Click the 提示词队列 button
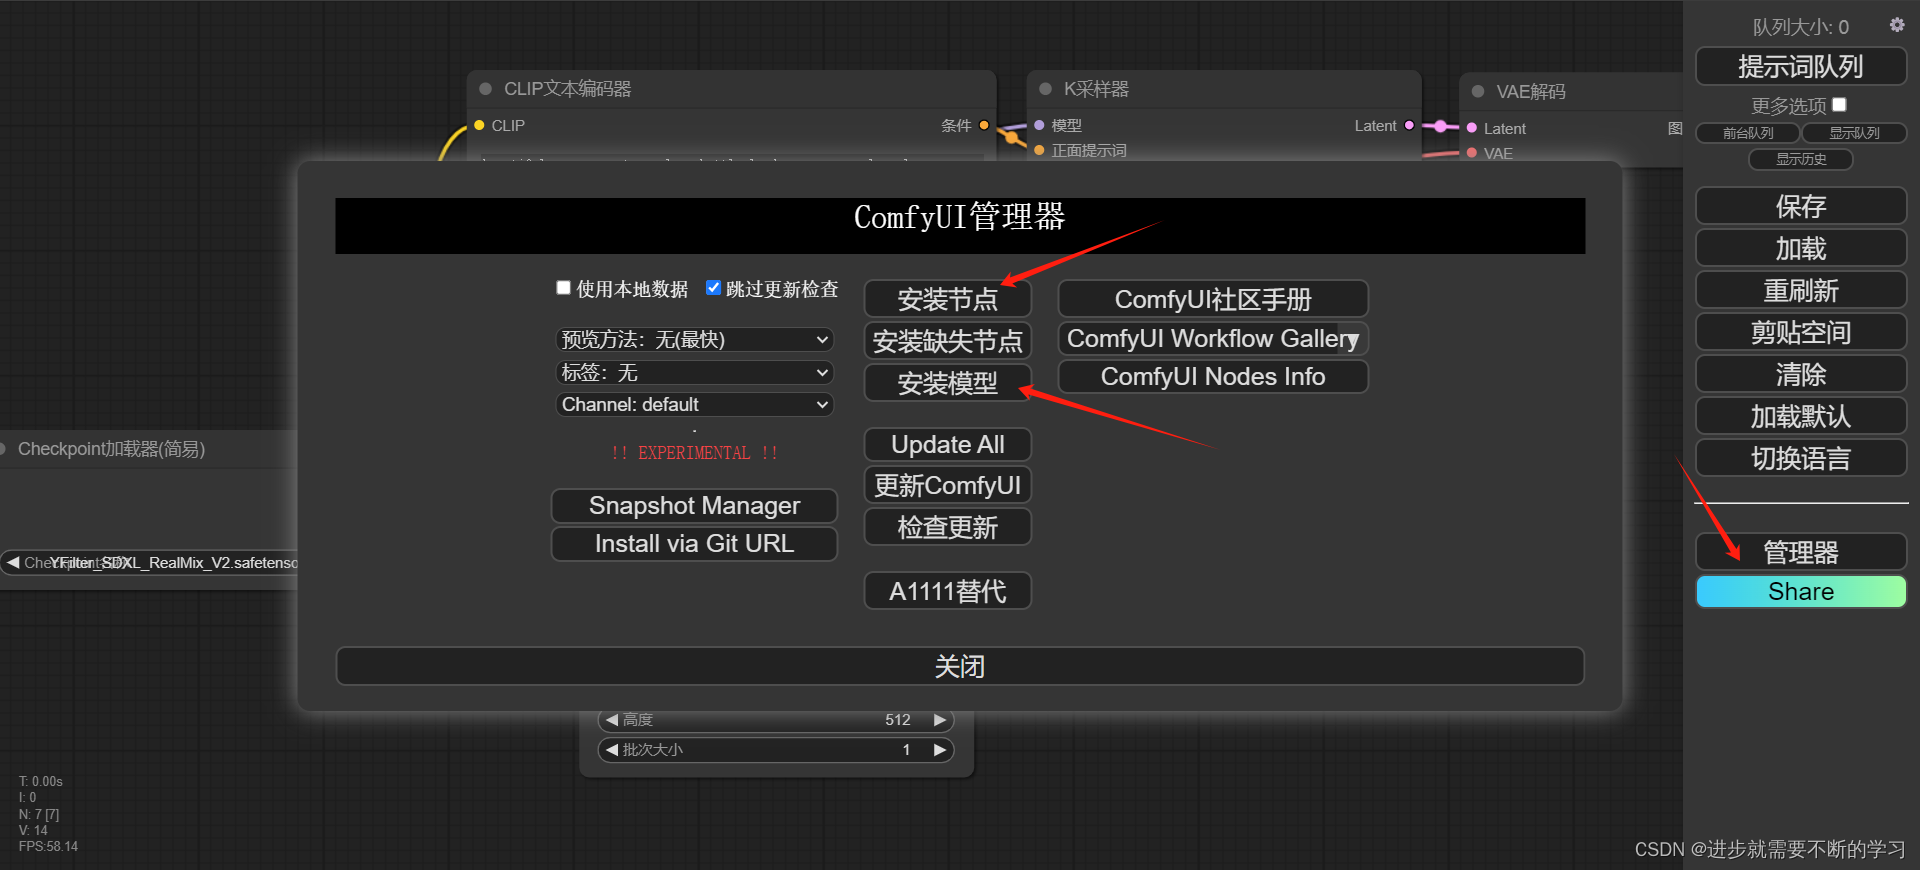The image size is (1920, 870). click(x=1801, y=67)
